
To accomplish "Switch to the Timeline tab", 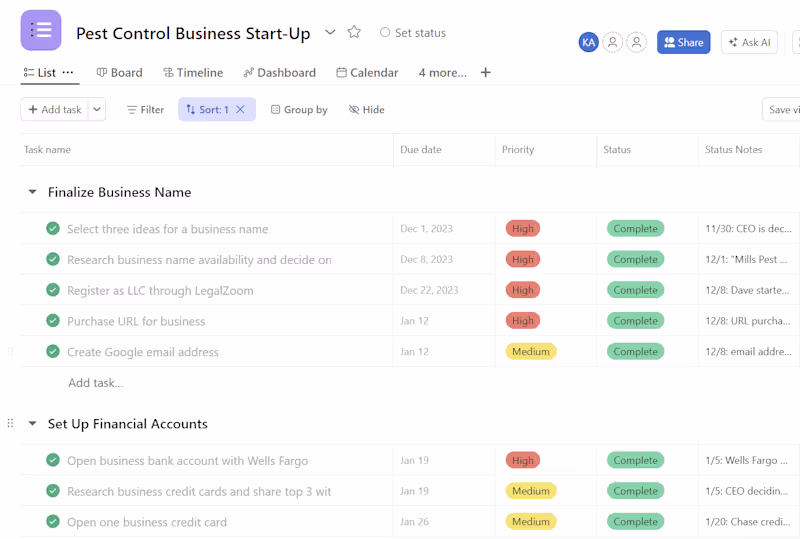I will click(192, 73).
